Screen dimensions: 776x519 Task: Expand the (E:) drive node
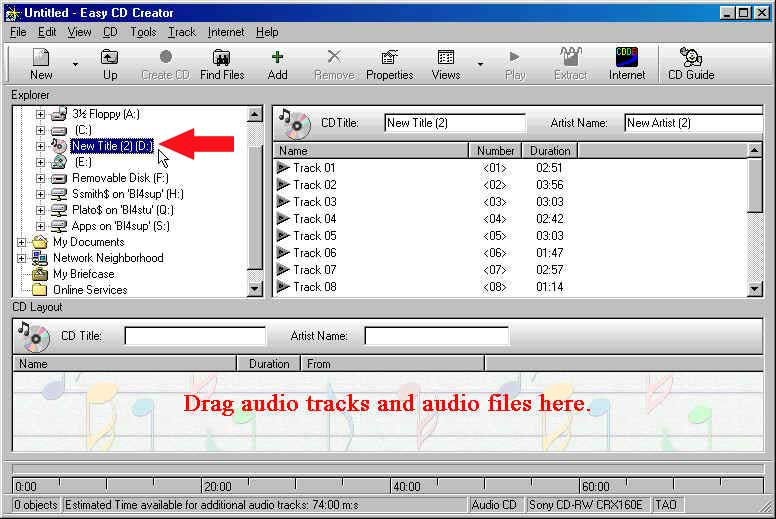pyautogui.click(x=41, y=162)
